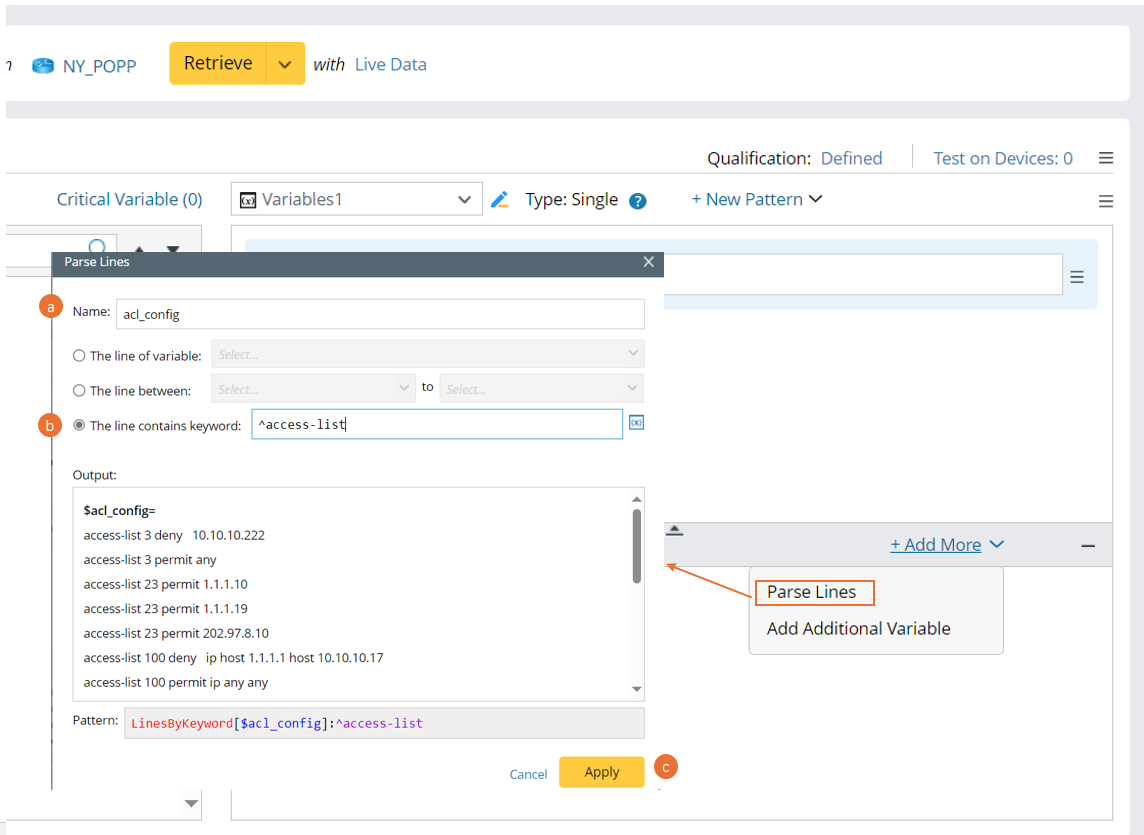Click the Cancel link in the dialog

(528, 774)
